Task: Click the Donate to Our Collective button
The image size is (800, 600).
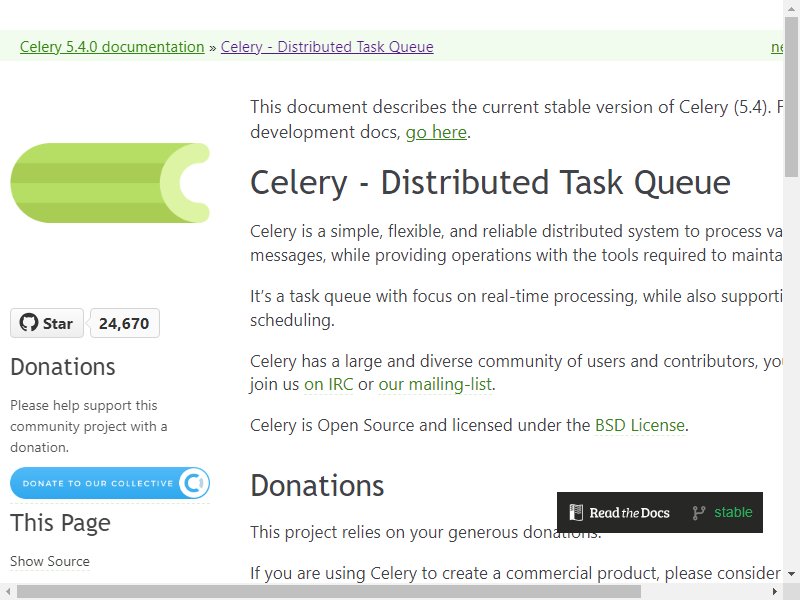Action: [110, 483]
